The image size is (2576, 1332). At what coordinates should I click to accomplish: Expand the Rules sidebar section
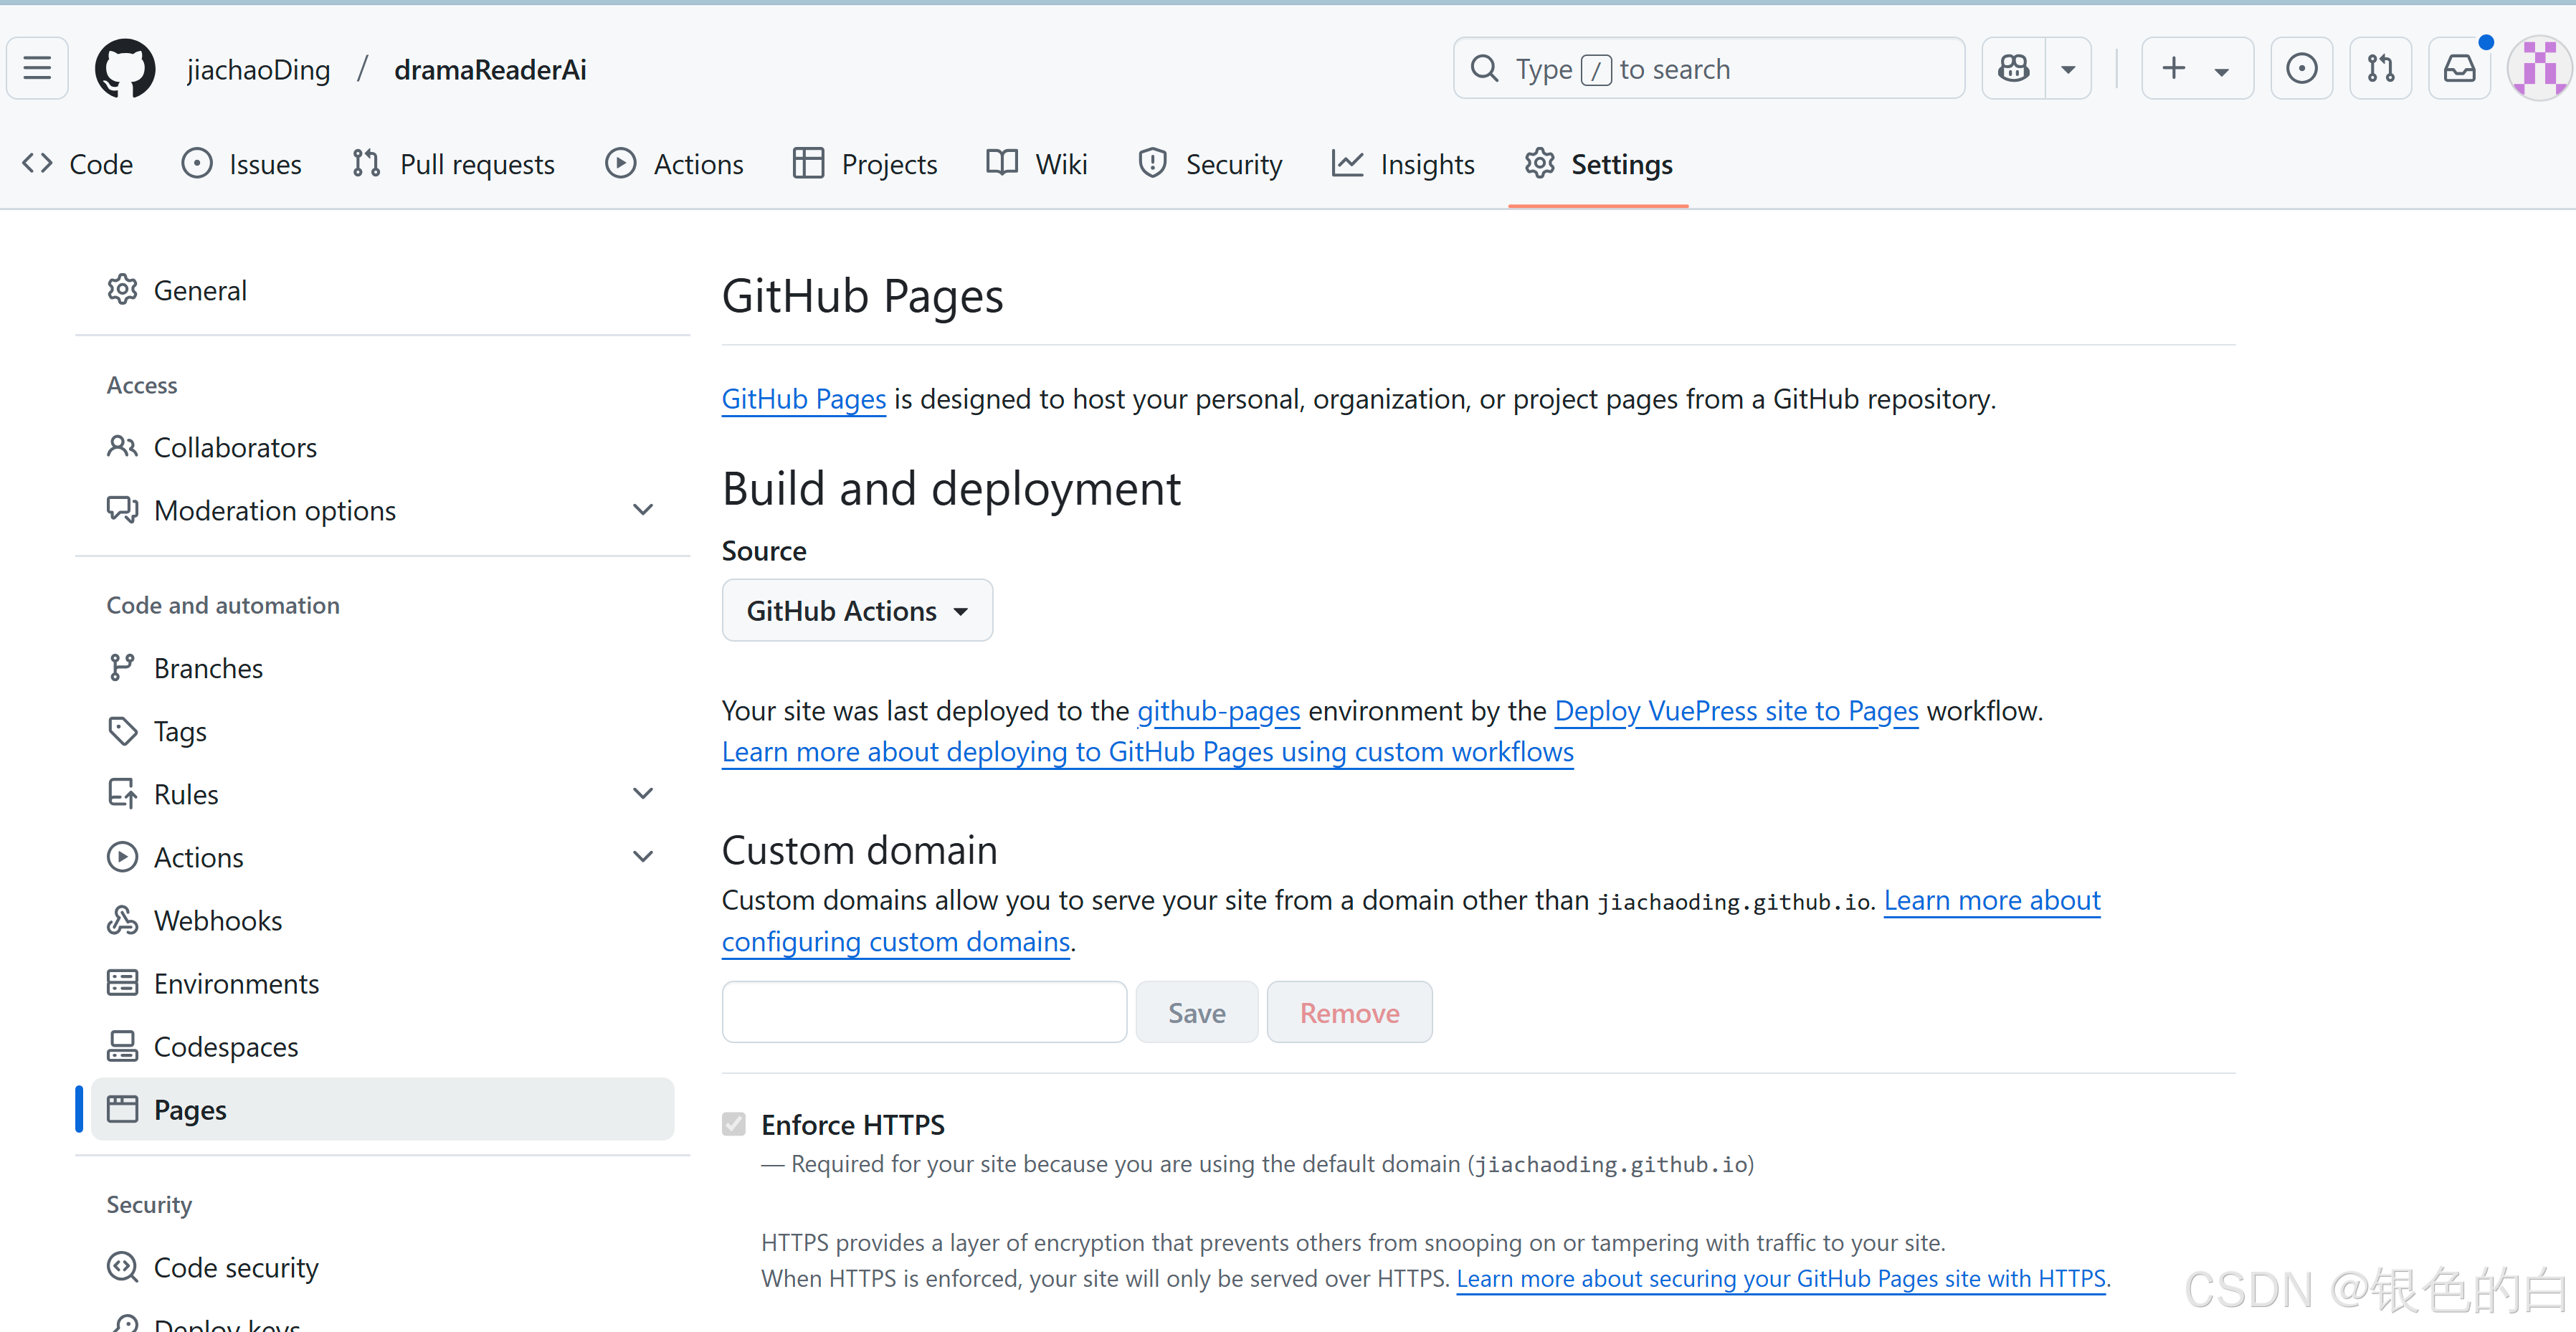pyautogui.click(x=643, y=794)
